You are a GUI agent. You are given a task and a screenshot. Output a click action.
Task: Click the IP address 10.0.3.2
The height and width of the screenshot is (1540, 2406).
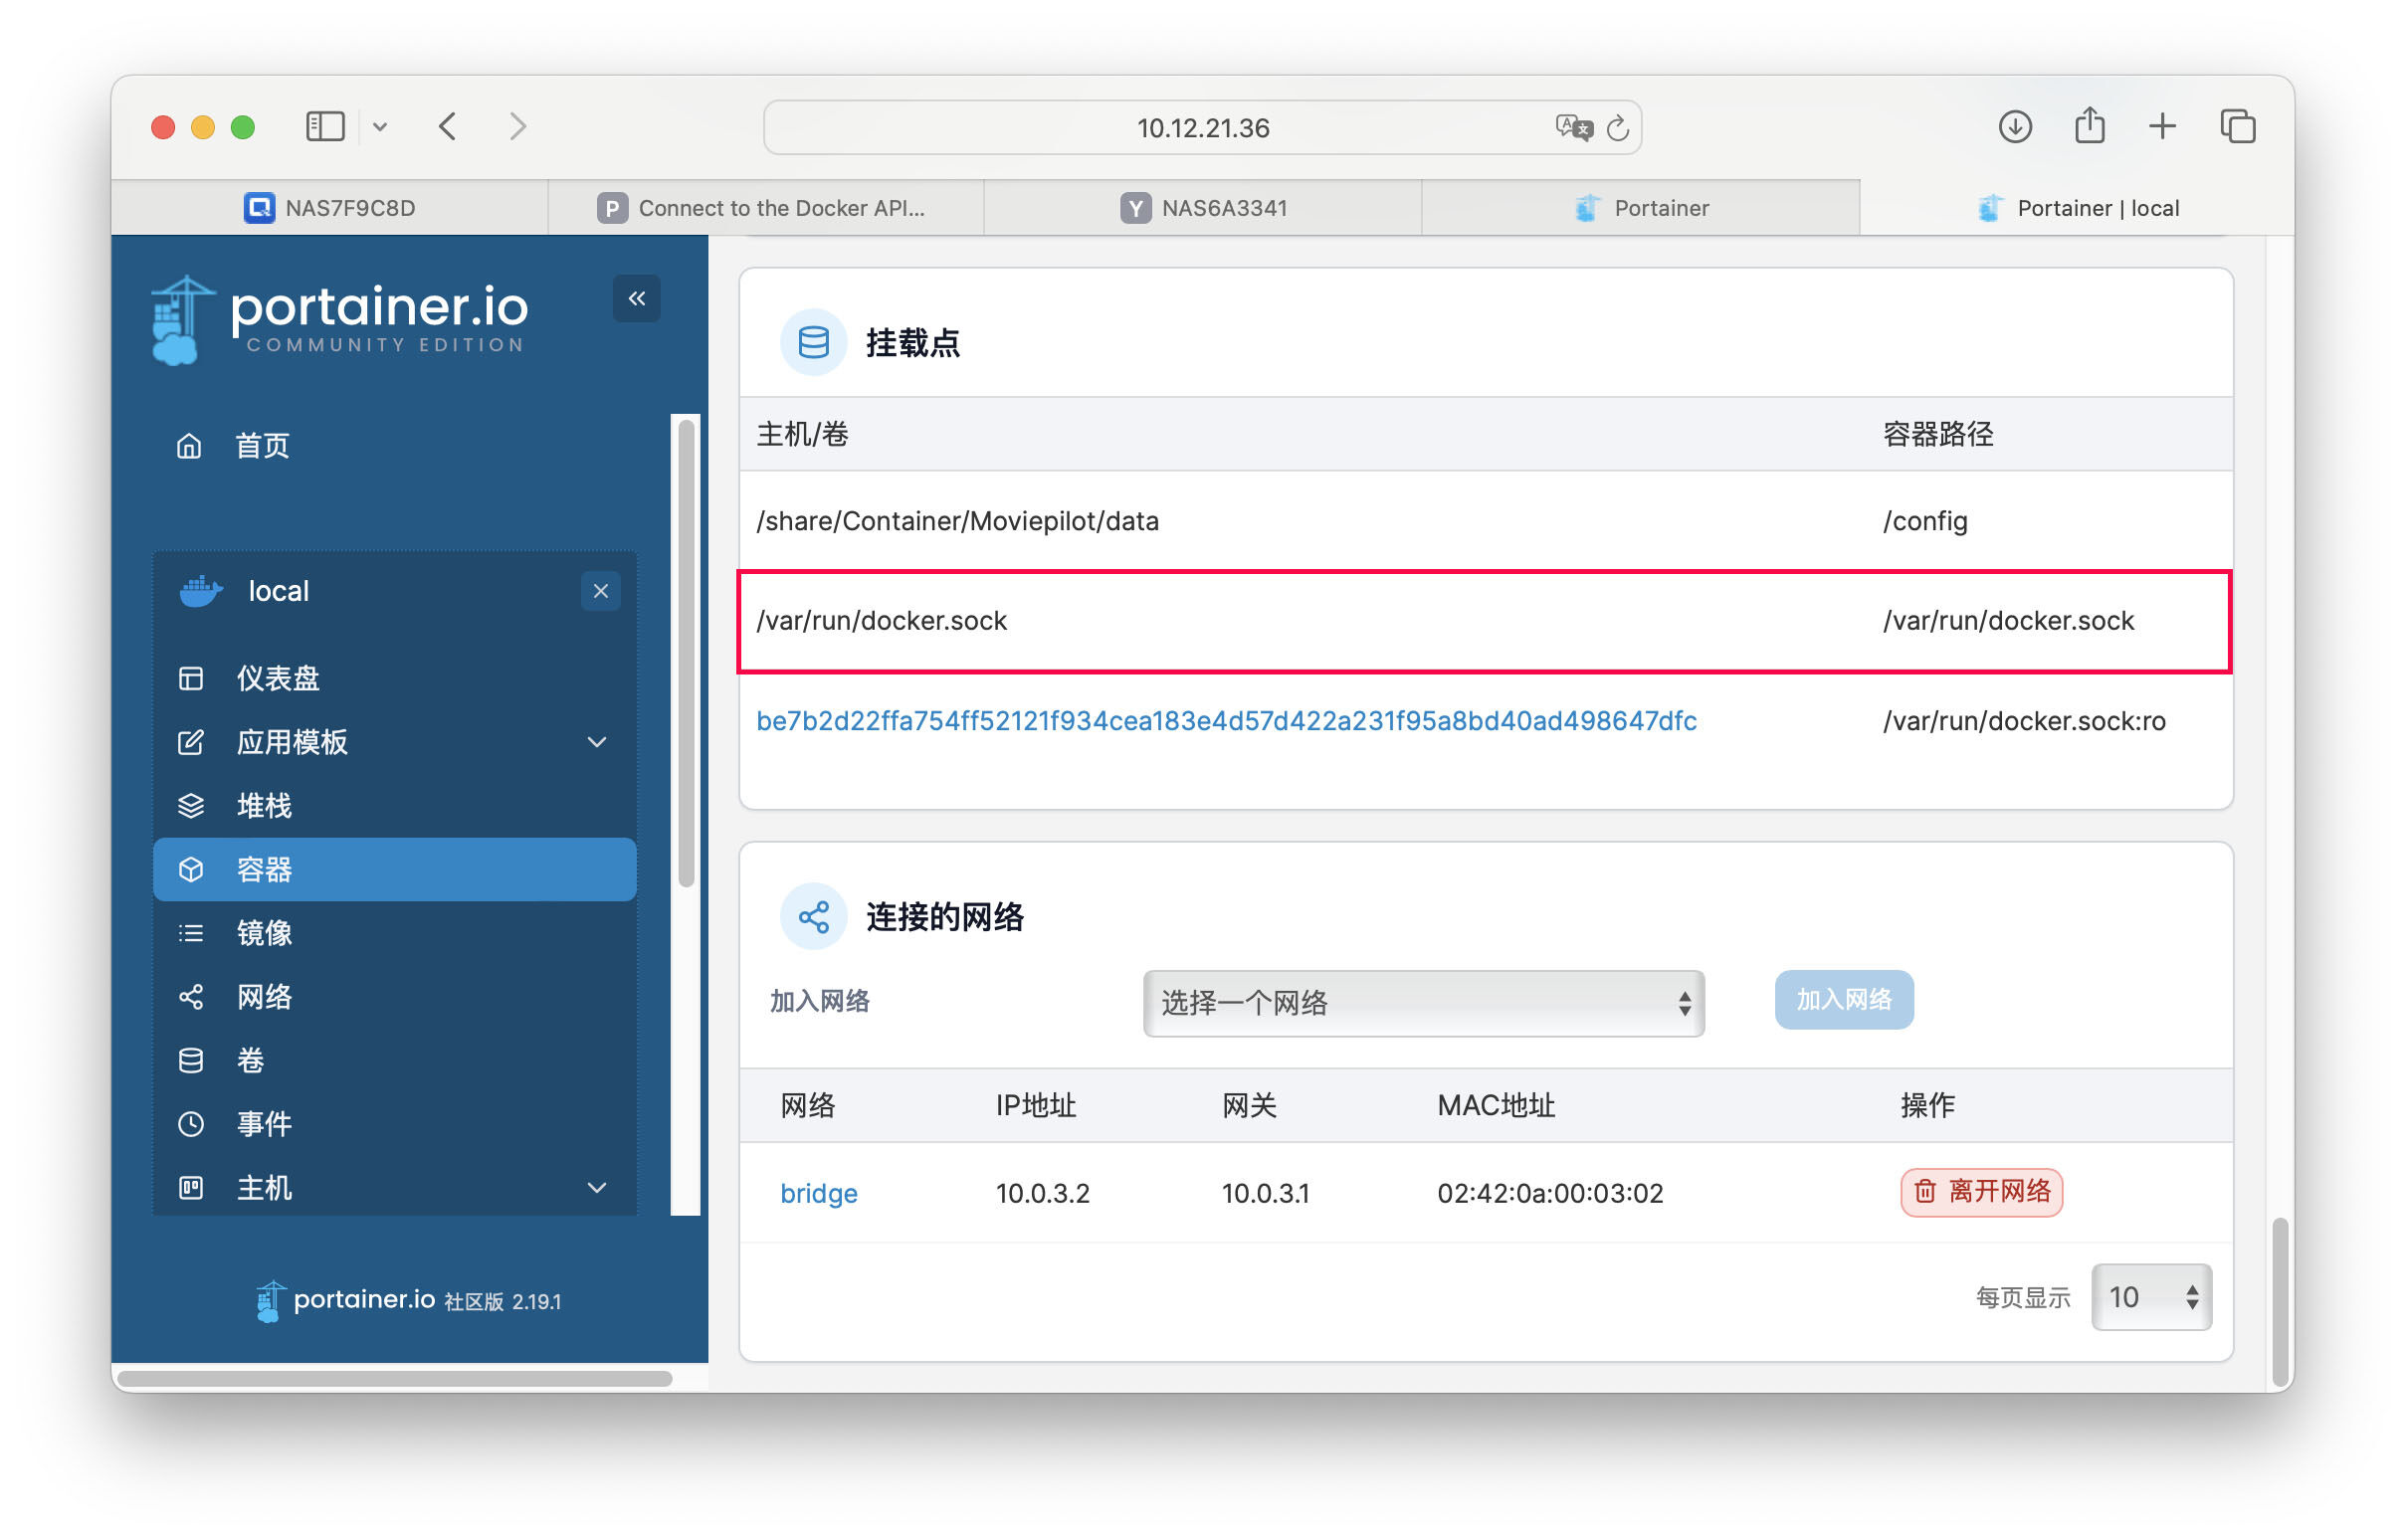click(1042, 1193)
